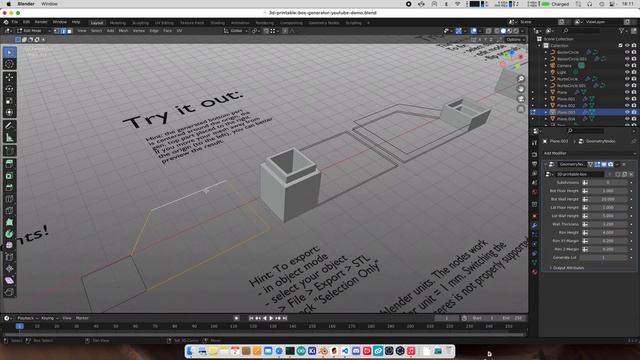
Task: Remove the GeometryNodes modifier with X
Action: [x=624, y=164]
